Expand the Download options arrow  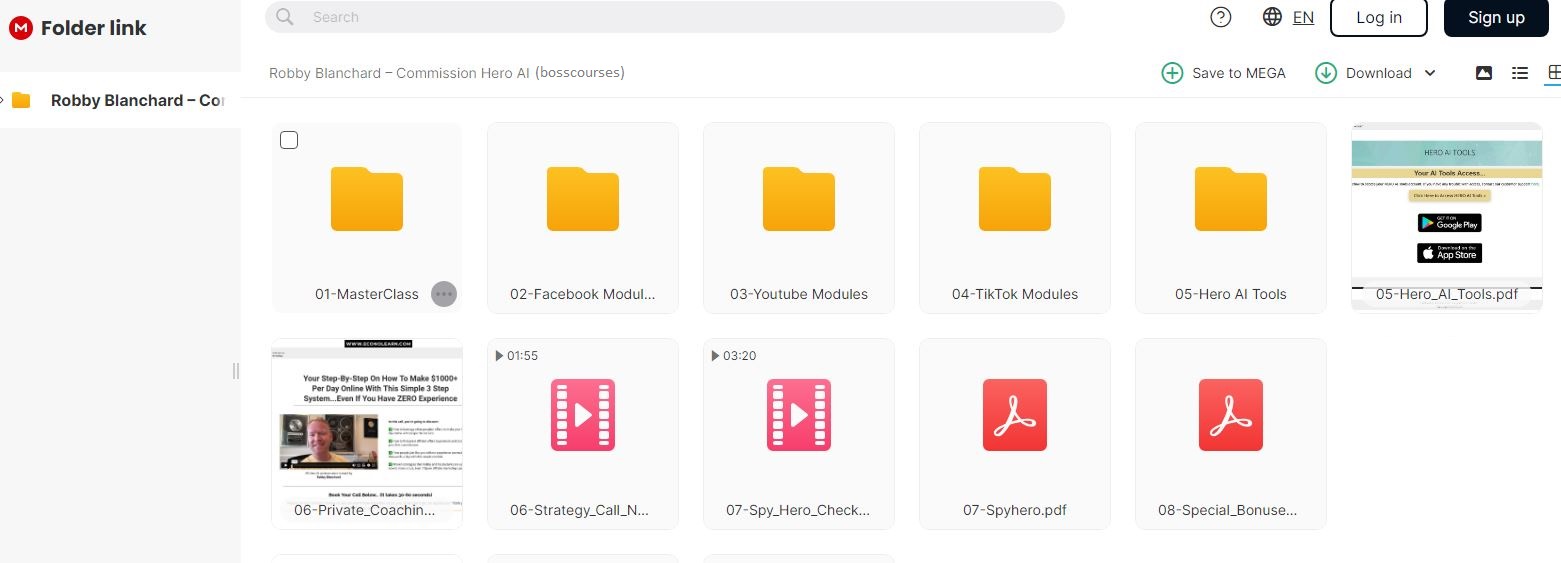tap(1430, 73)
